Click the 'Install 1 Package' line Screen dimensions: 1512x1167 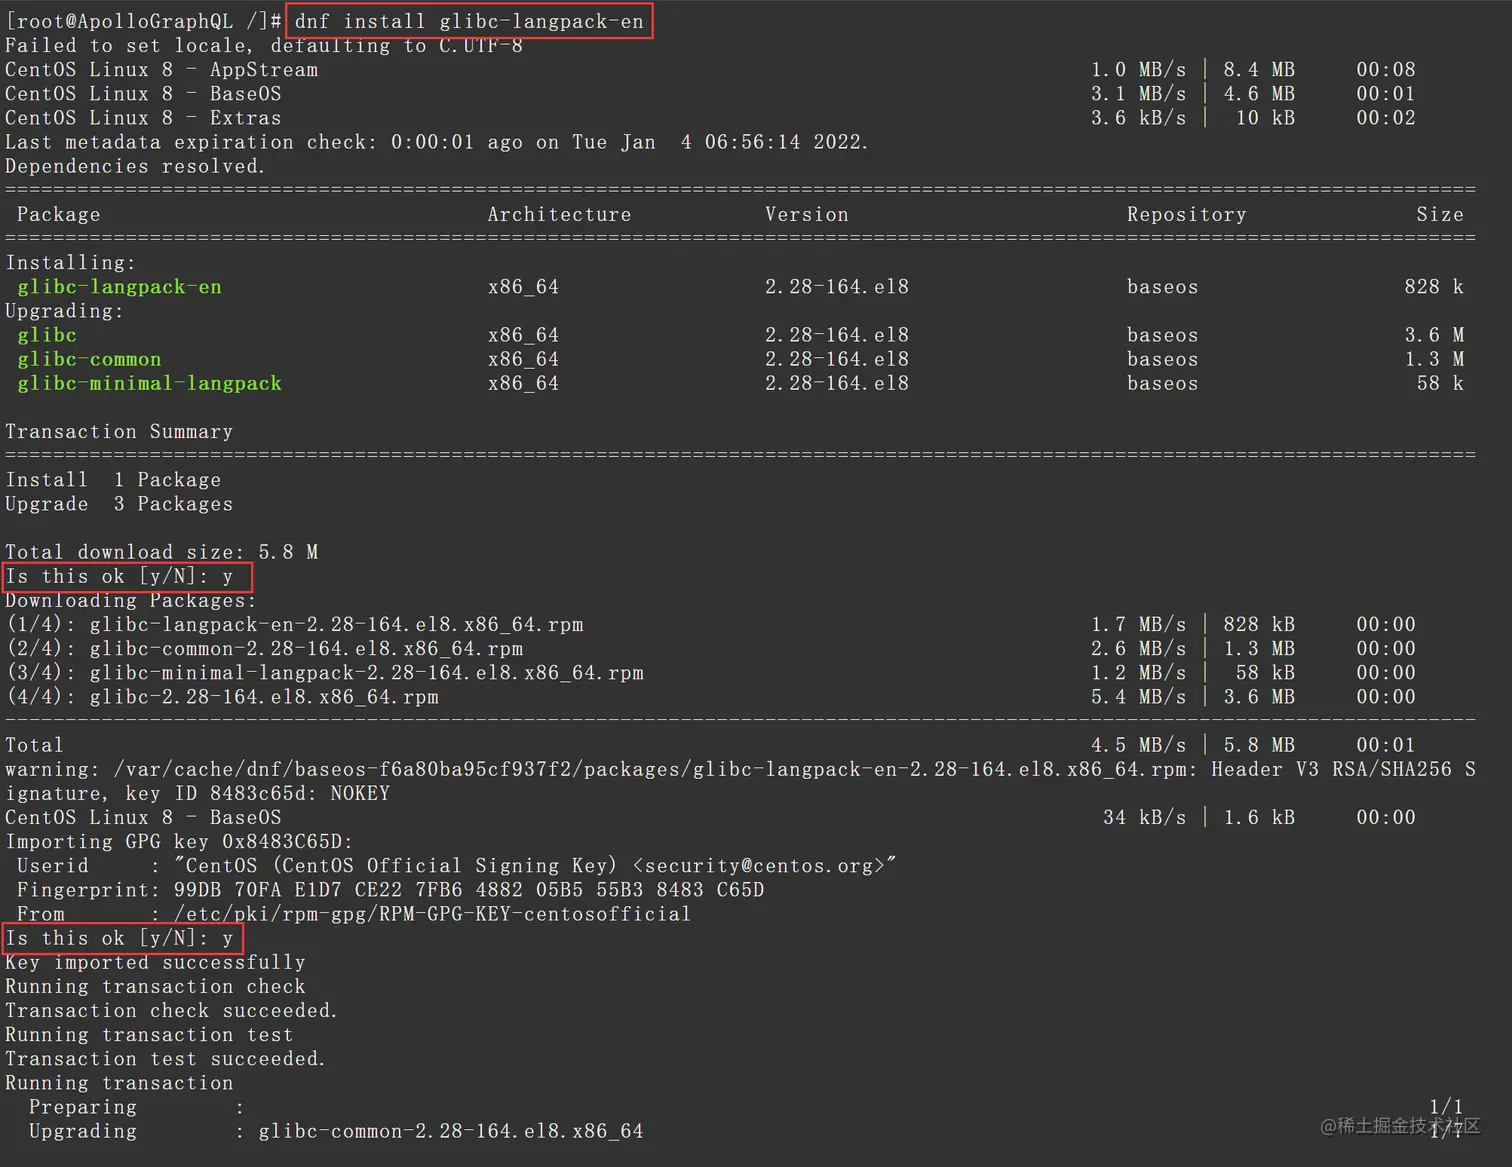click(113, 480)
